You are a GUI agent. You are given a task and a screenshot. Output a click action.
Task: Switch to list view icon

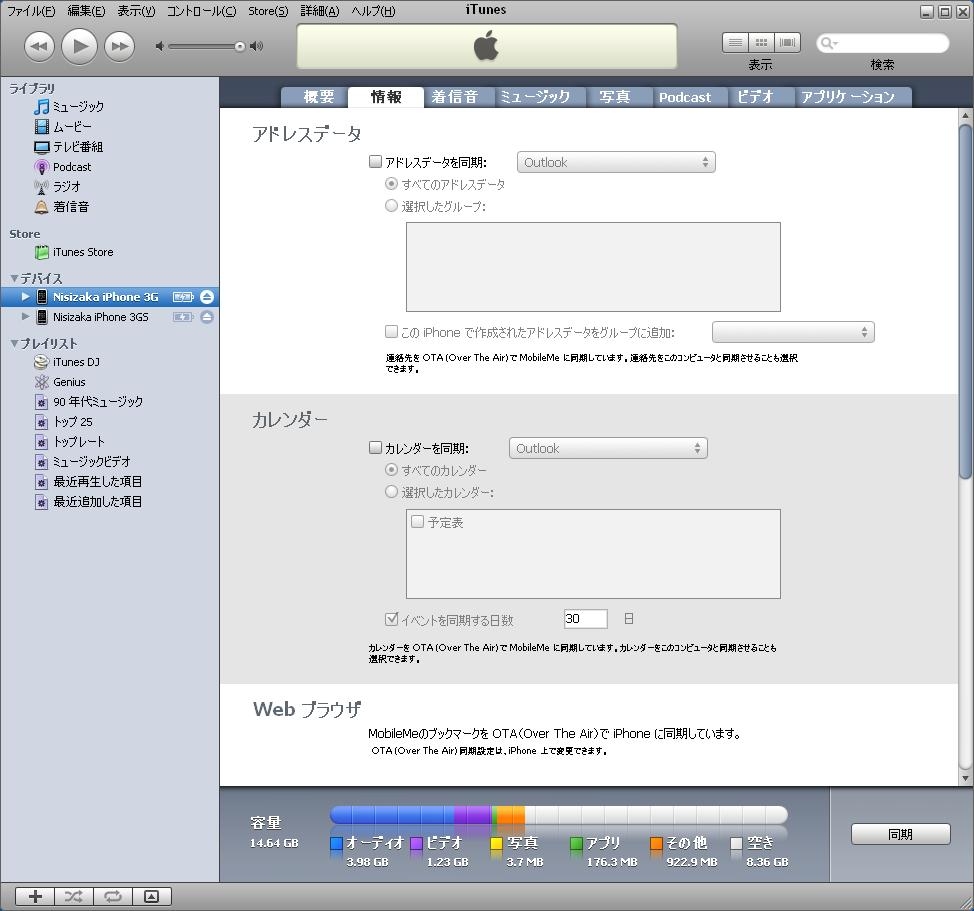735,43
